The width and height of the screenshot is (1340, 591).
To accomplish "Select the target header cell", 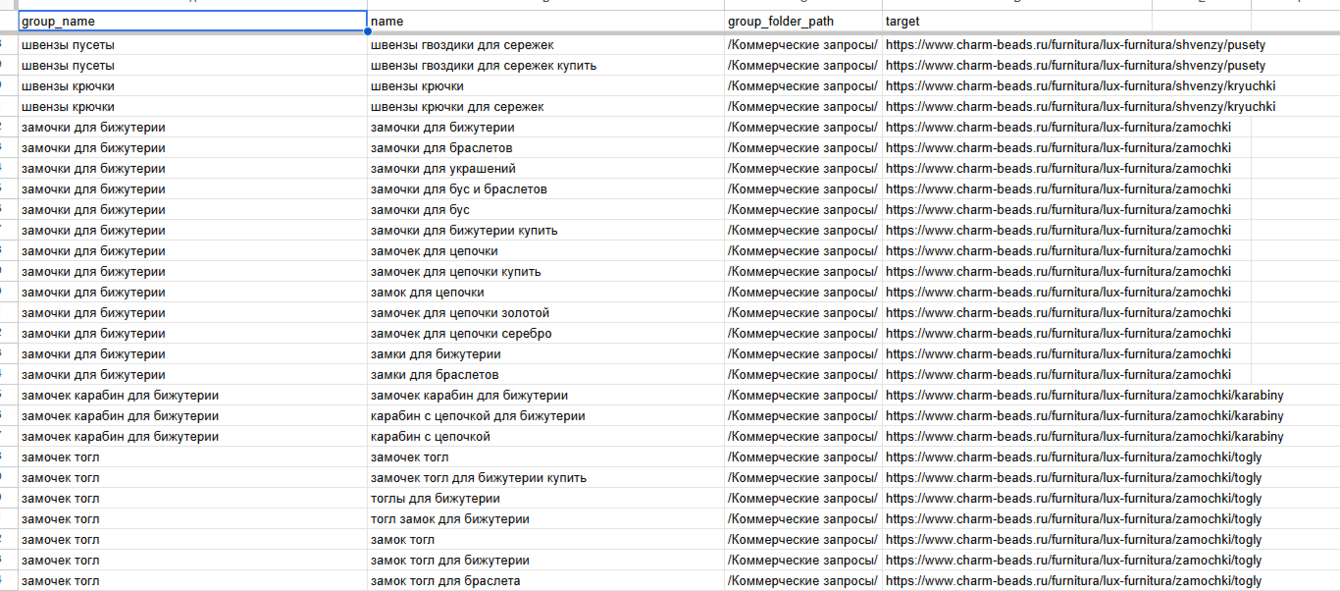I will pos(1017,21).
